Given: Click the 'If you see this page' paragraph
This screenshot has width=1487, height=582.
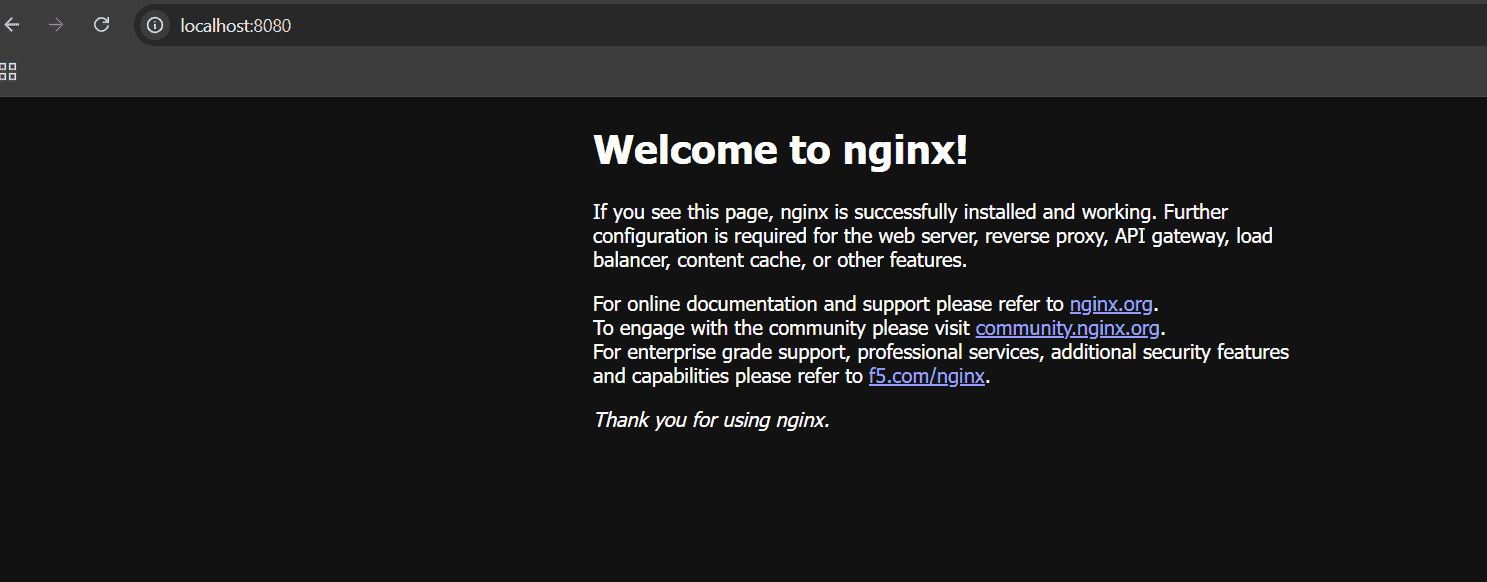Looking at the screenshot, I should (x=933, y=237).
